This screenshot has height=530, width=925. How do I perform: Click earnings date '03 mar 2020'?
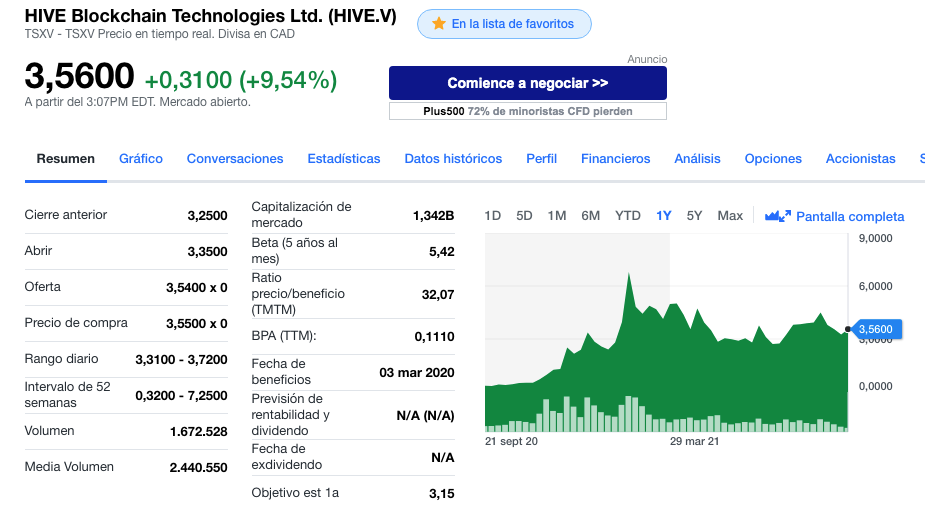[417, 372]
